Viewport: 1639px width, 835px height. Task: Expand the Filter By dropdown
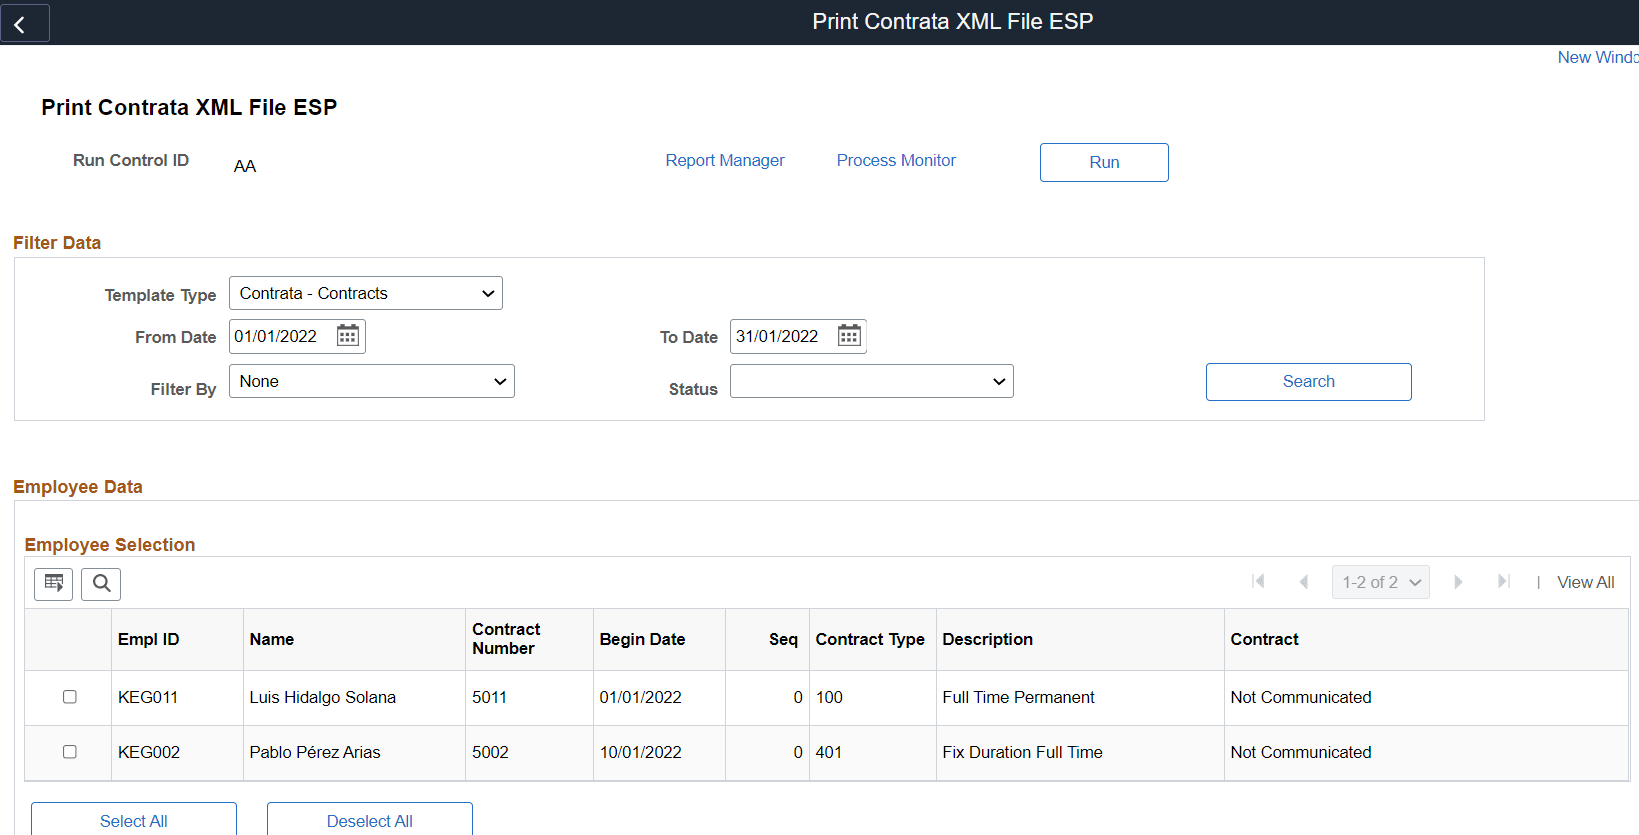(372, 381)
